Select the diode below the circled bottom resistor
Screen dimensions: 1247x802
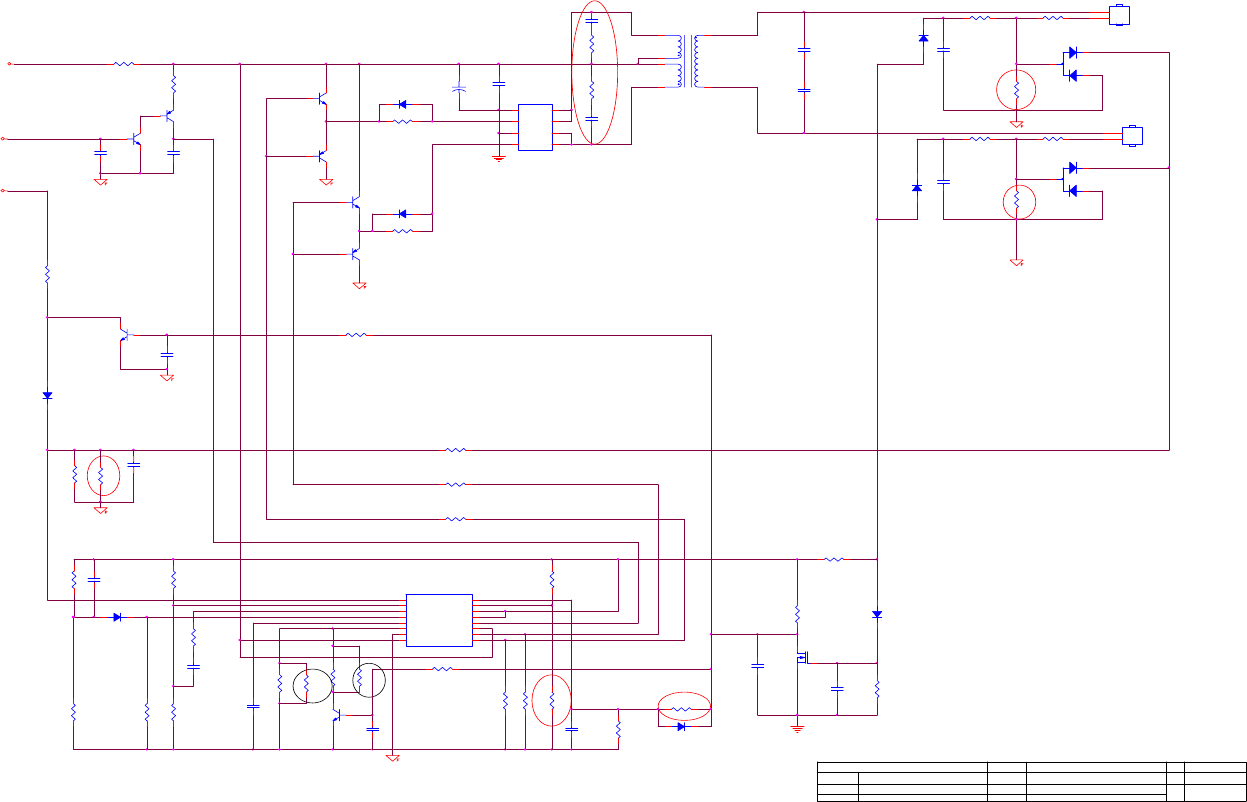click(x=681, y=727)
